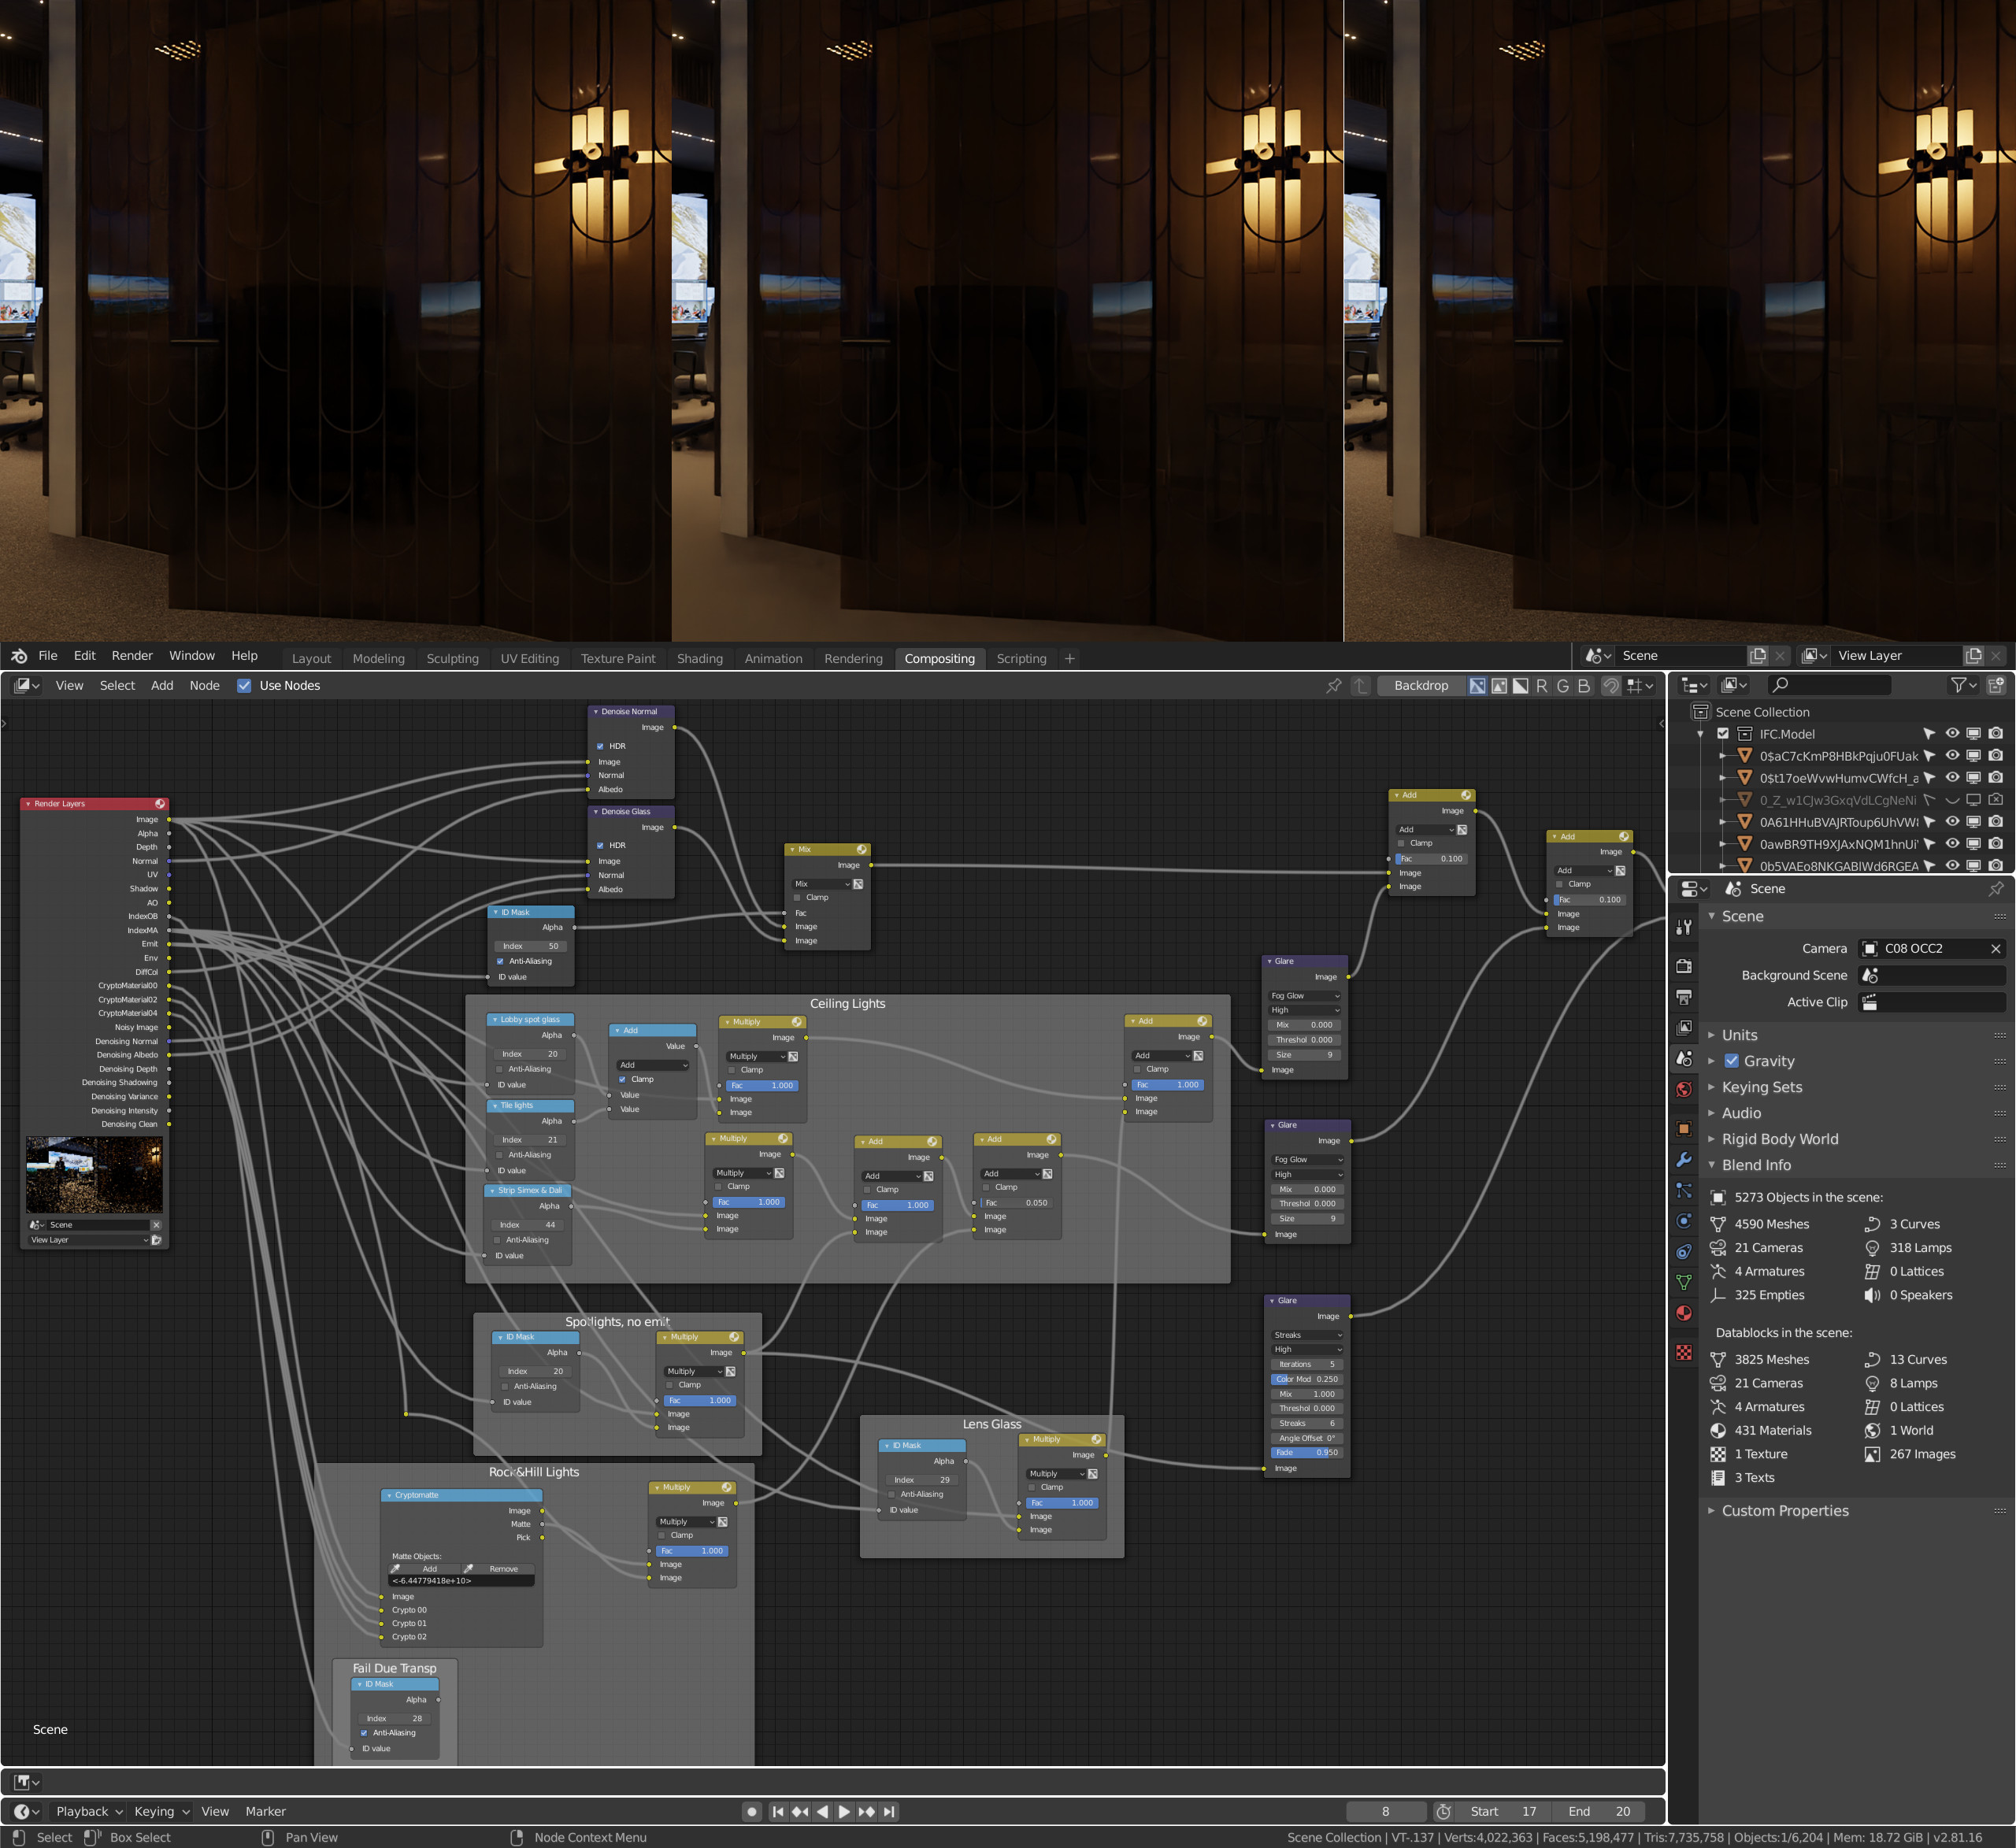Viewport: 2016px width, 1848px height.
Task: Expand the Audio panel
Action: 1711,1113
